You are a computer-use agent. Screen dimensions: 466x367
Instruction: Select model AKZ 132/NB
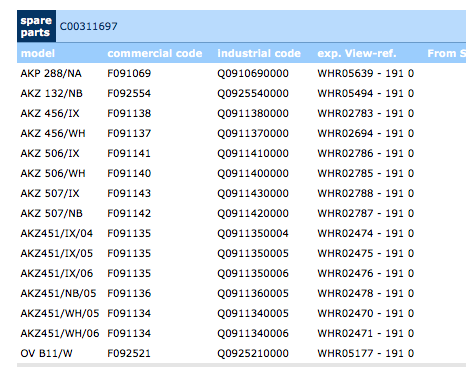coord(52,93)
